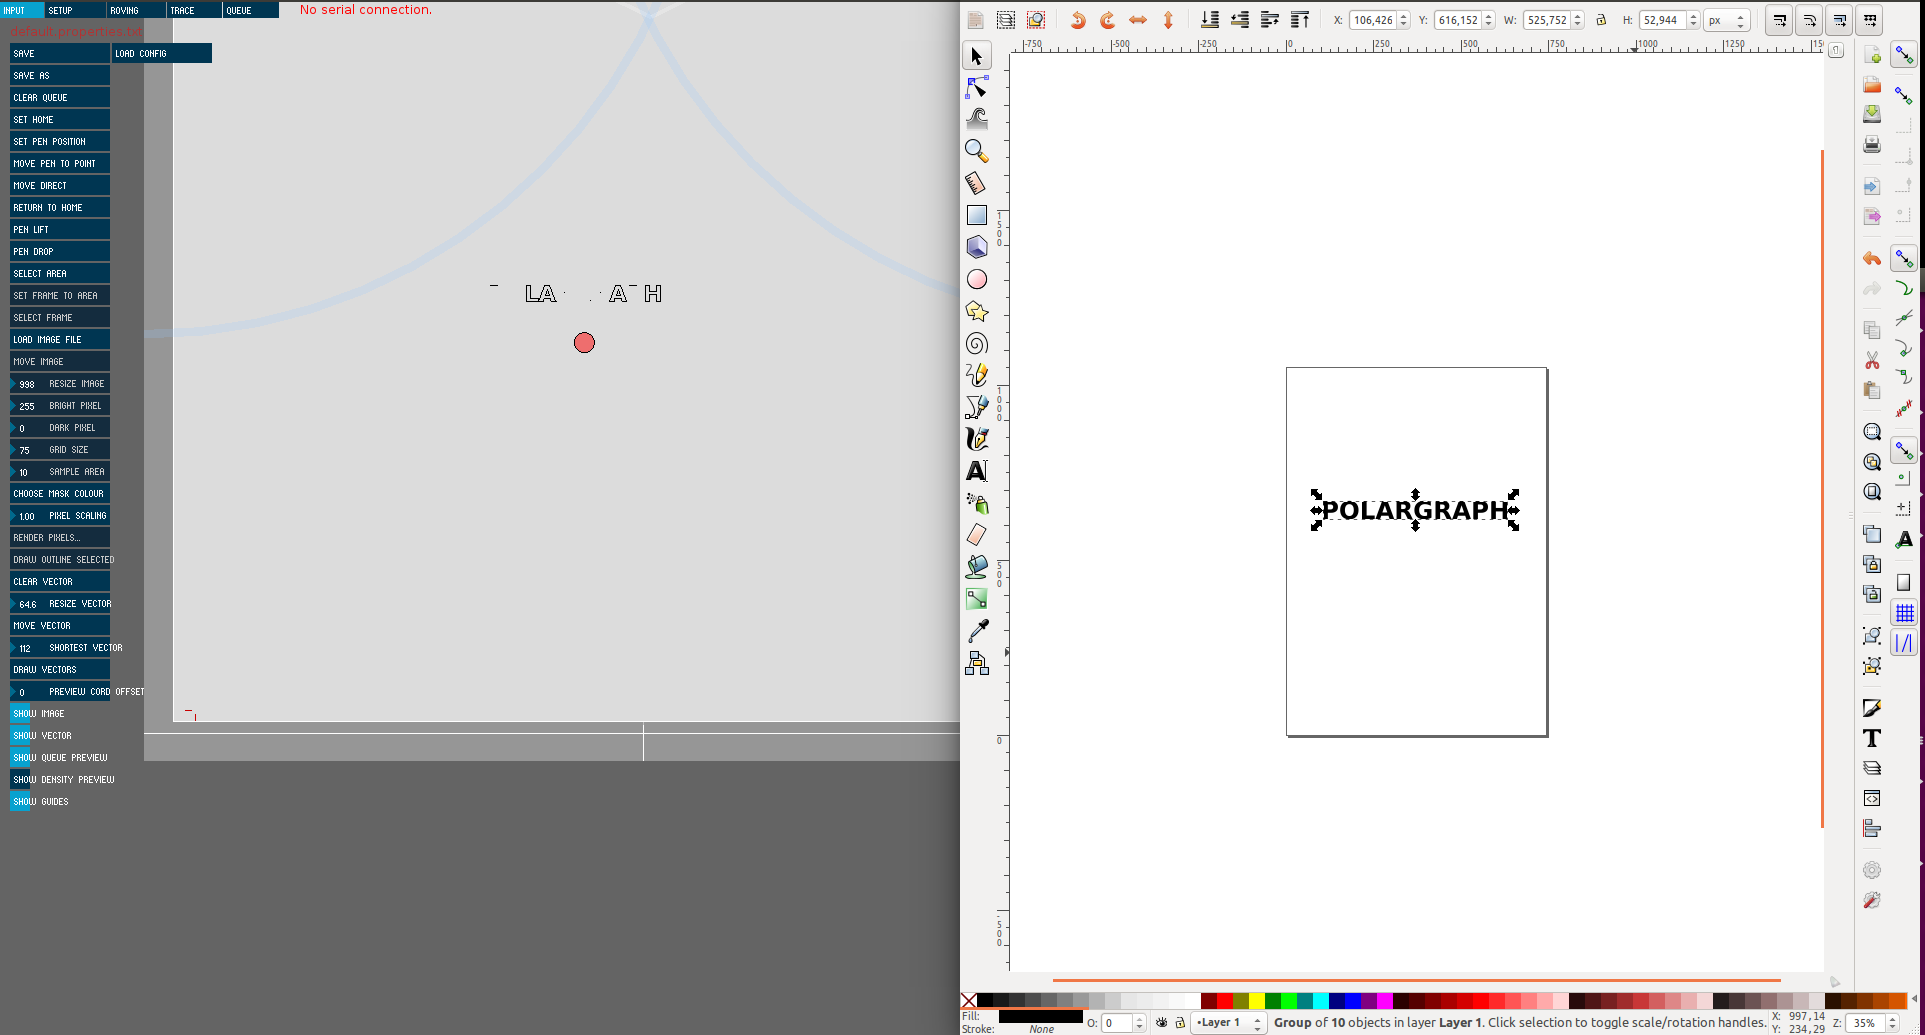The height and width of the screenshot is (1035, 1925).
Task: Switch to the ROVING tab in Polargraph
Action: coord(136,10)
